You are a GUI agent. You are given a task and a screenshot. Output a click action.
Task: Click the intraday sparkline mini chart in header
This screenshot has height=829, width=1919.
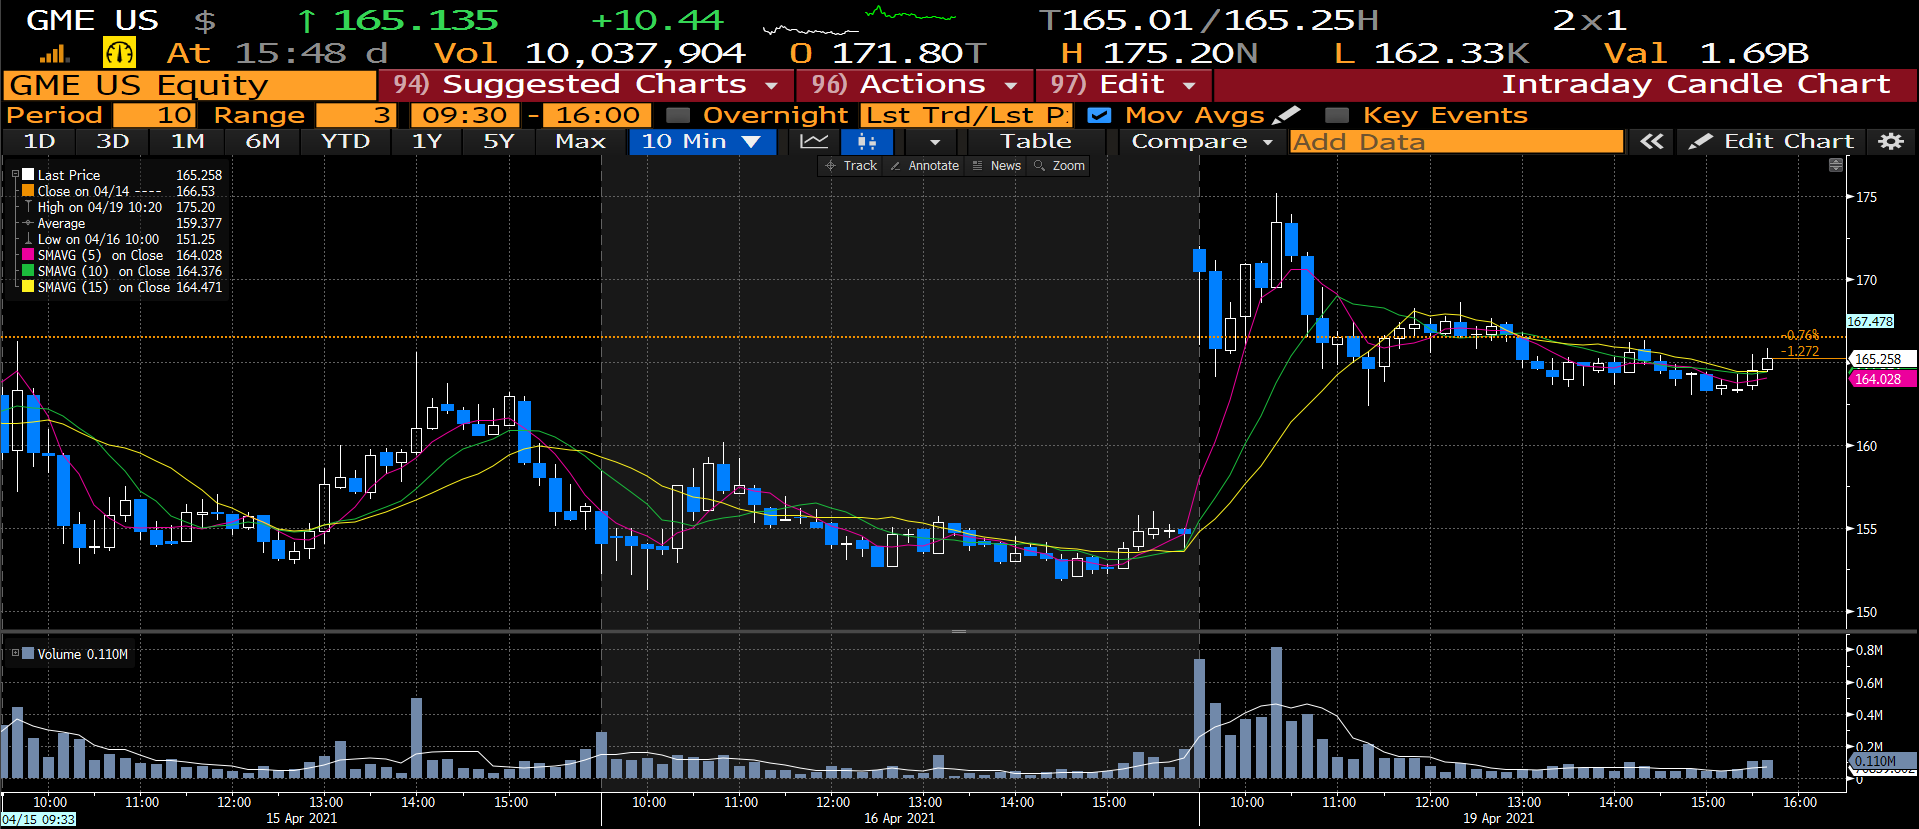point(859,20)
